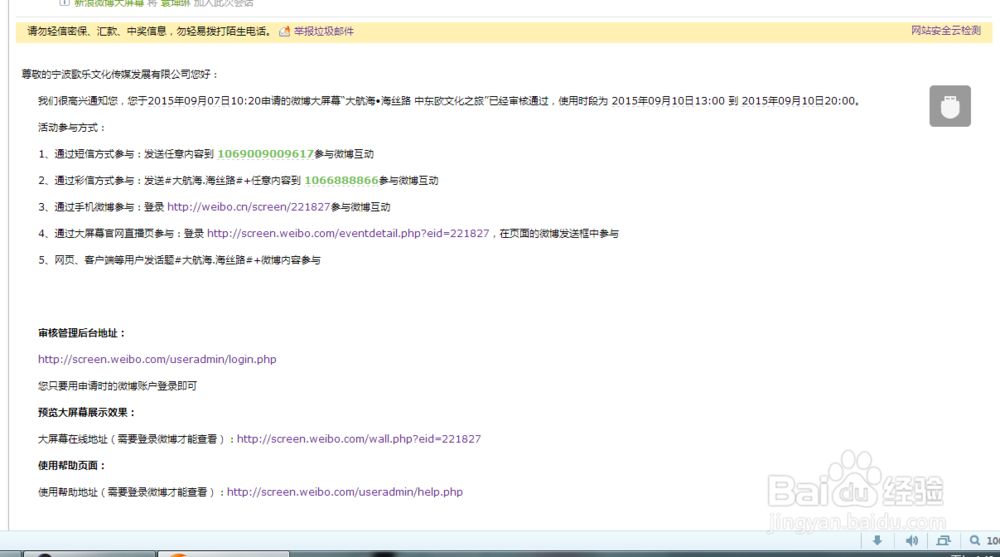This screenshot has width=1000, height=557.
Task: Click the overlapping windows status bar icon
Action: pos(943,540)
